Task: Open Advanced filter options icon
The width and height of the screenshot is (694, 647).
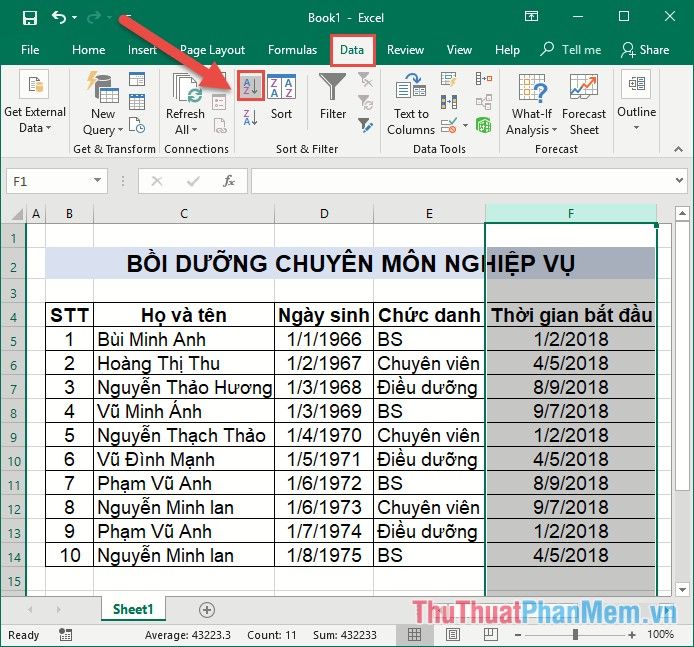Action: (x=366, y=126)
